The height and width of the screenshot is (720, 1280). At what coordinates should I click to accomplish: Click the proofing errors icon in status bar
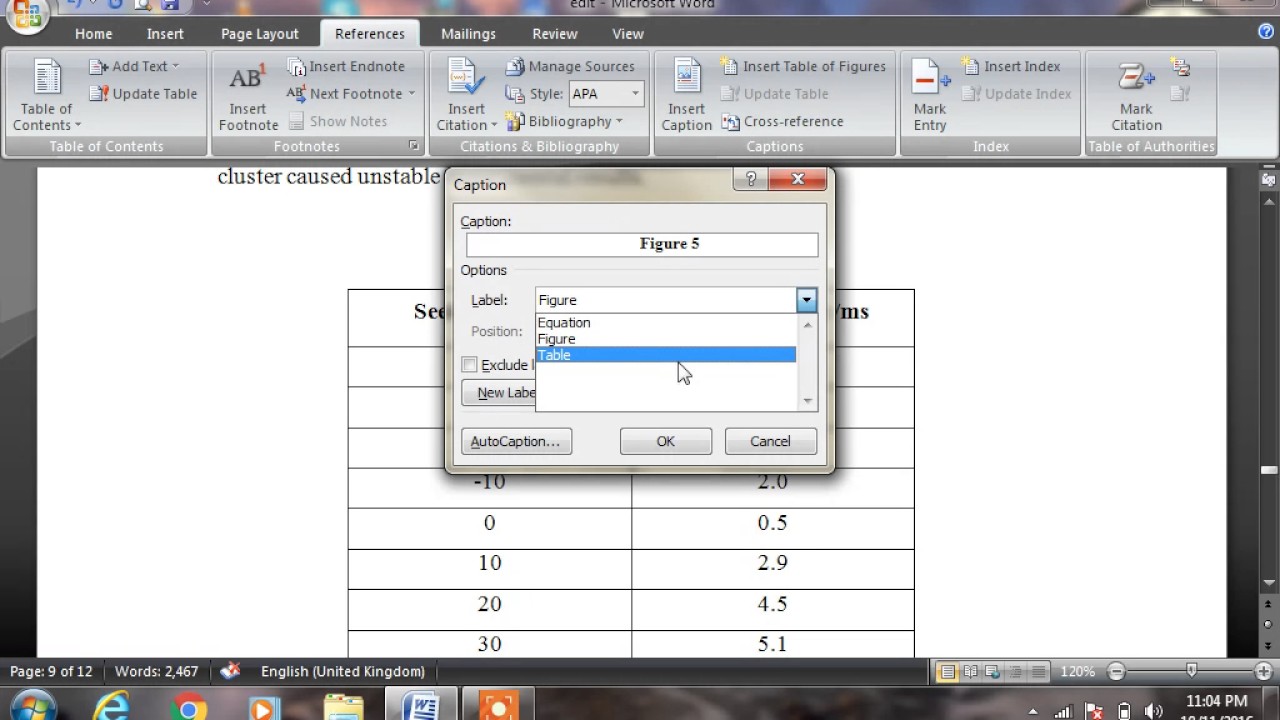pos(230,671)
